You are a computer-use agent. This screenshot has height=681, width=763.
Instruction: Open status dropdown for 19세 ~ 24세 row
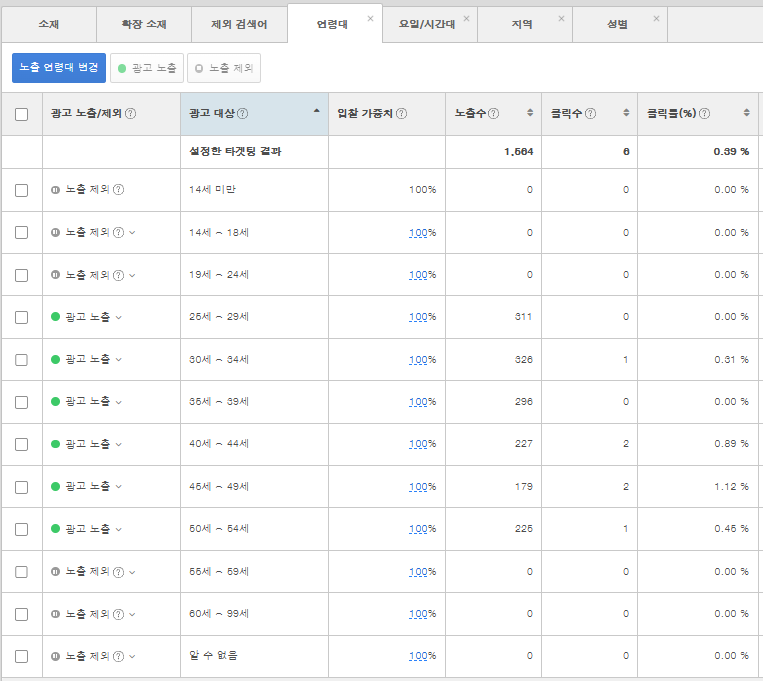click(132, 276)
